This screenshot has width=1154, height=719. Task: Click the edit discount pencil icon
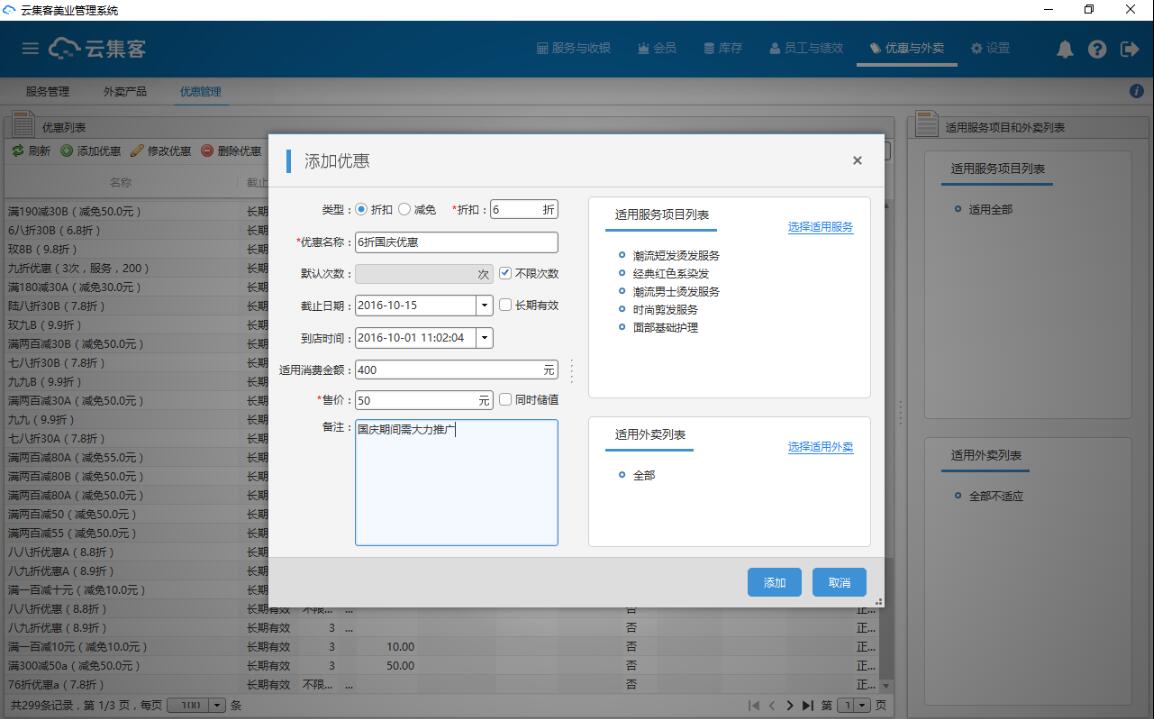137,150
